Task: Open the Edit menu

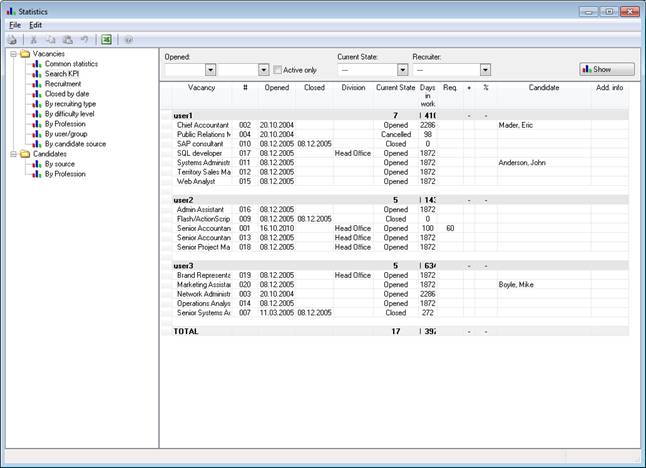Action: click(35, 24)
